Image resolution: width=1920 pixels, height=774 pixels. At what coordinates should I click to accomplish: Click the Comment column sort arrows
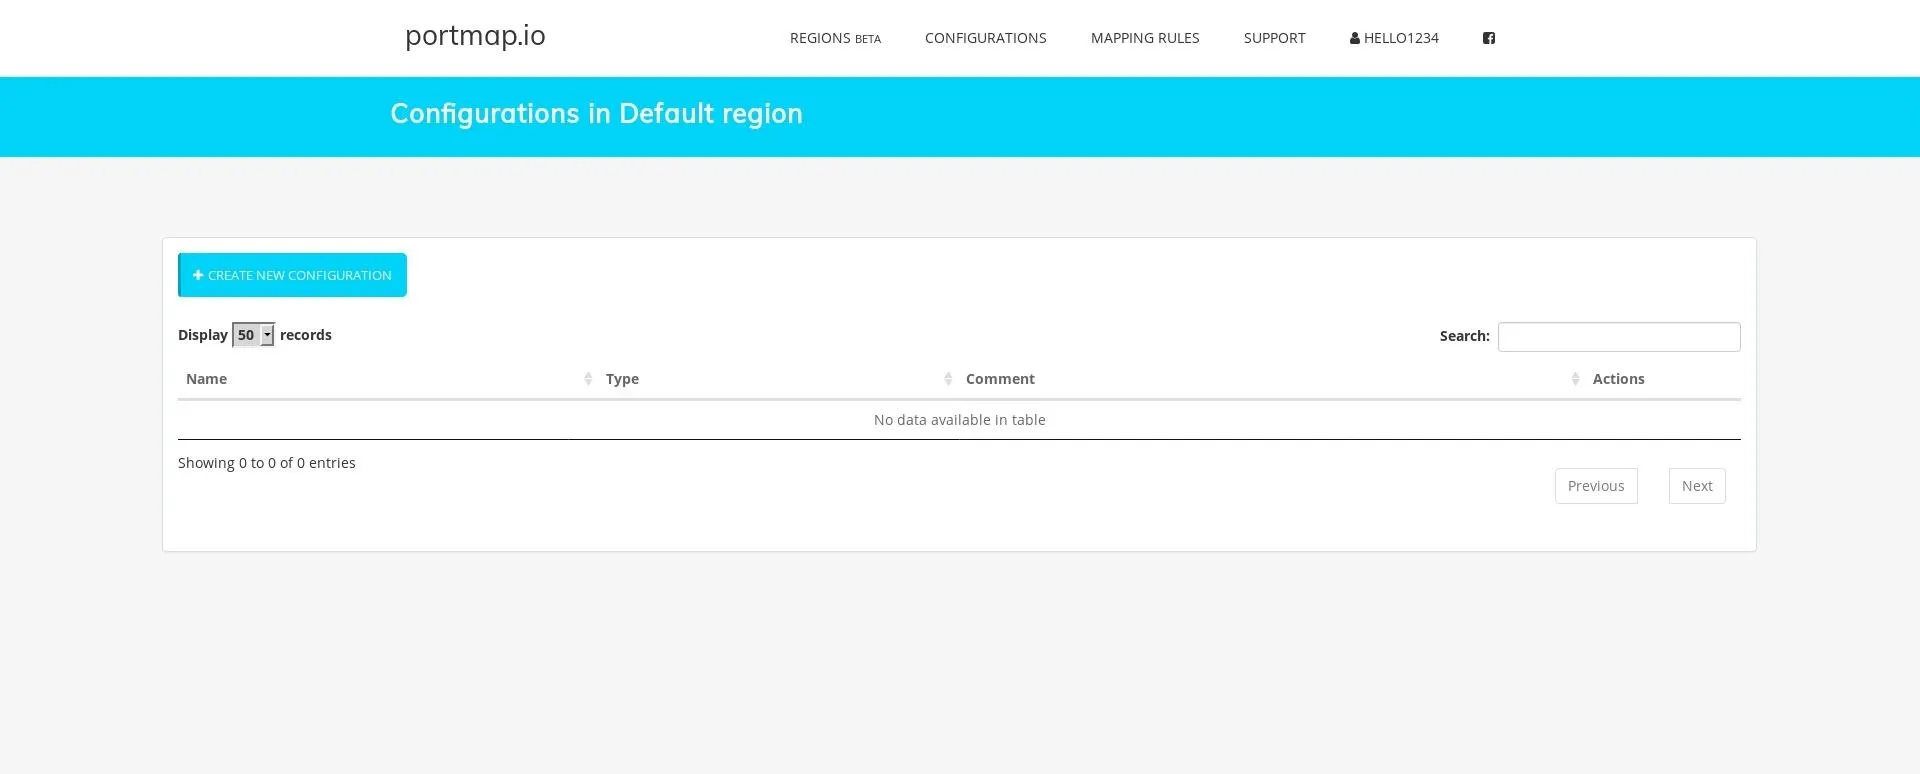coord(1575,379)
